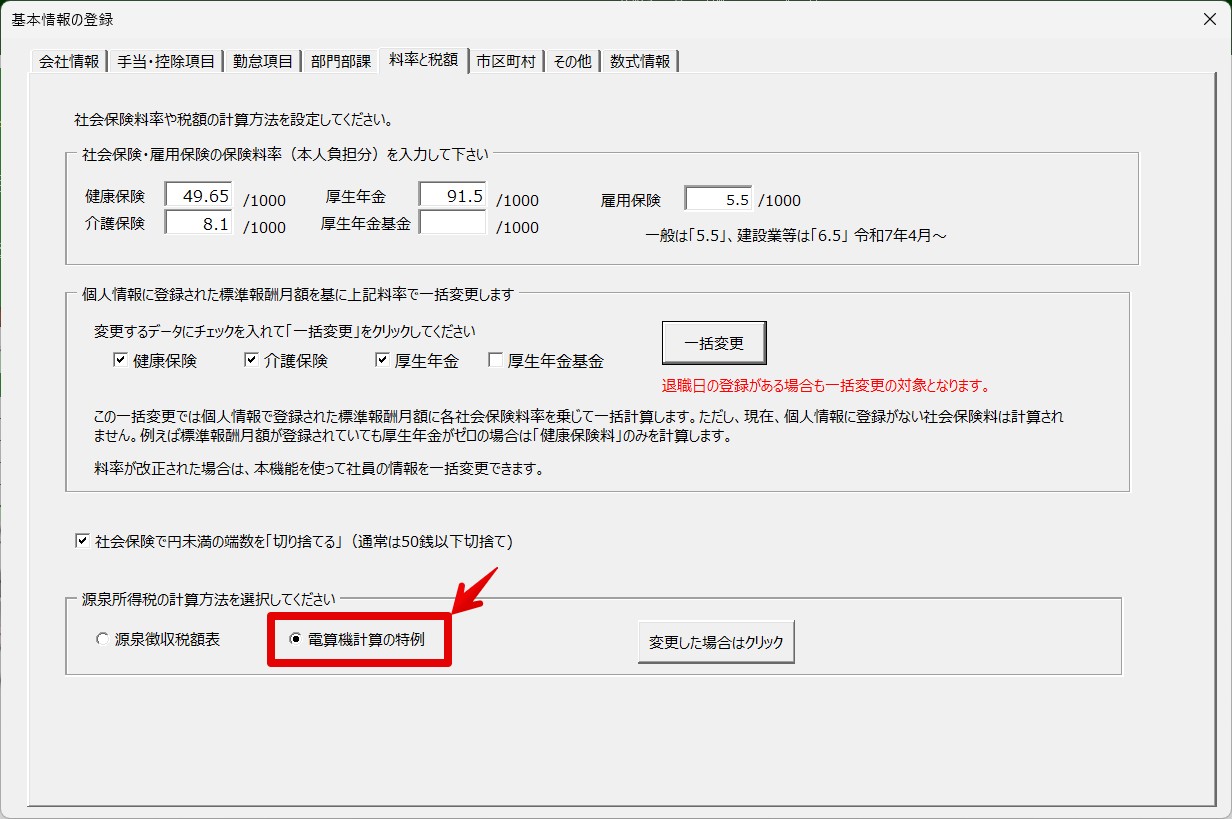The height and width of the screenshot is (819, 1232).
Task: Click the 雇用保険 rate input field
Action: pos(718,199)
